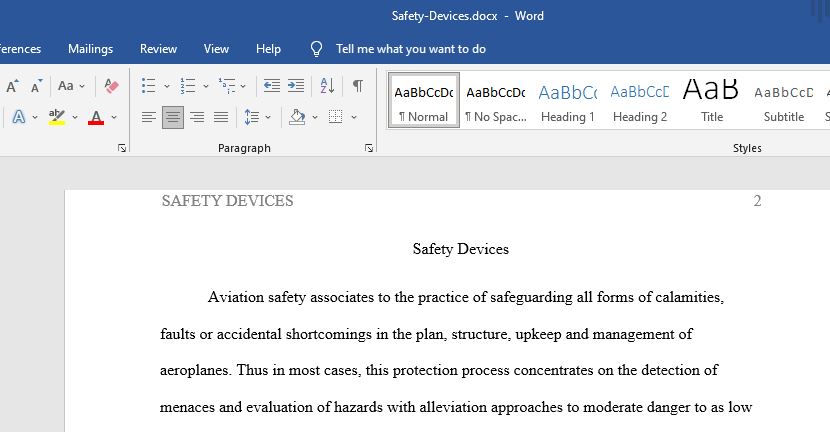The height and width of the screenshot is (432, 830).
Task: Open borders dropdown arrow
Action: click(354, 117)
